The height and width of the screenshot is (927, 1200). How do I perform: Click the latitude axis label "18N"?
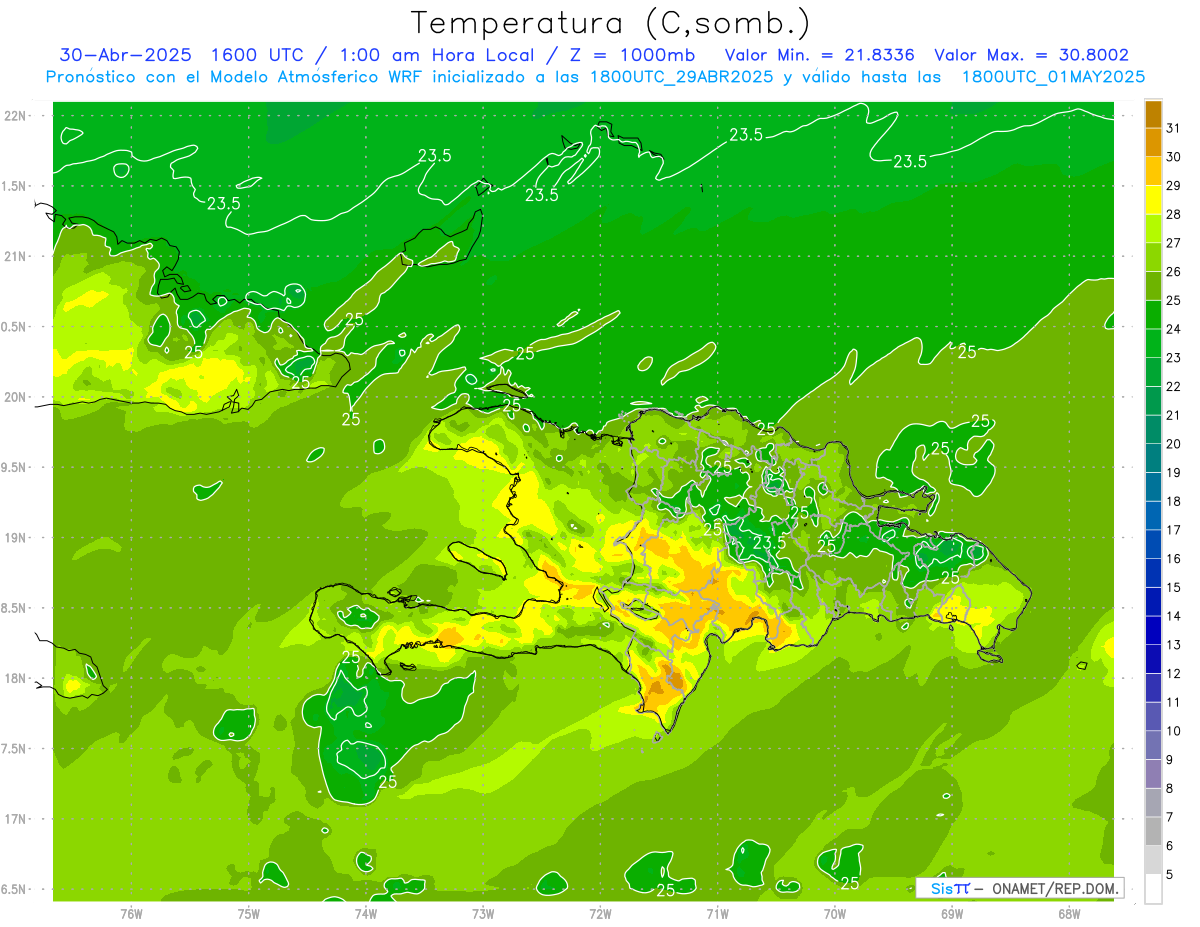pyautogui.click(x=17, y=679)
